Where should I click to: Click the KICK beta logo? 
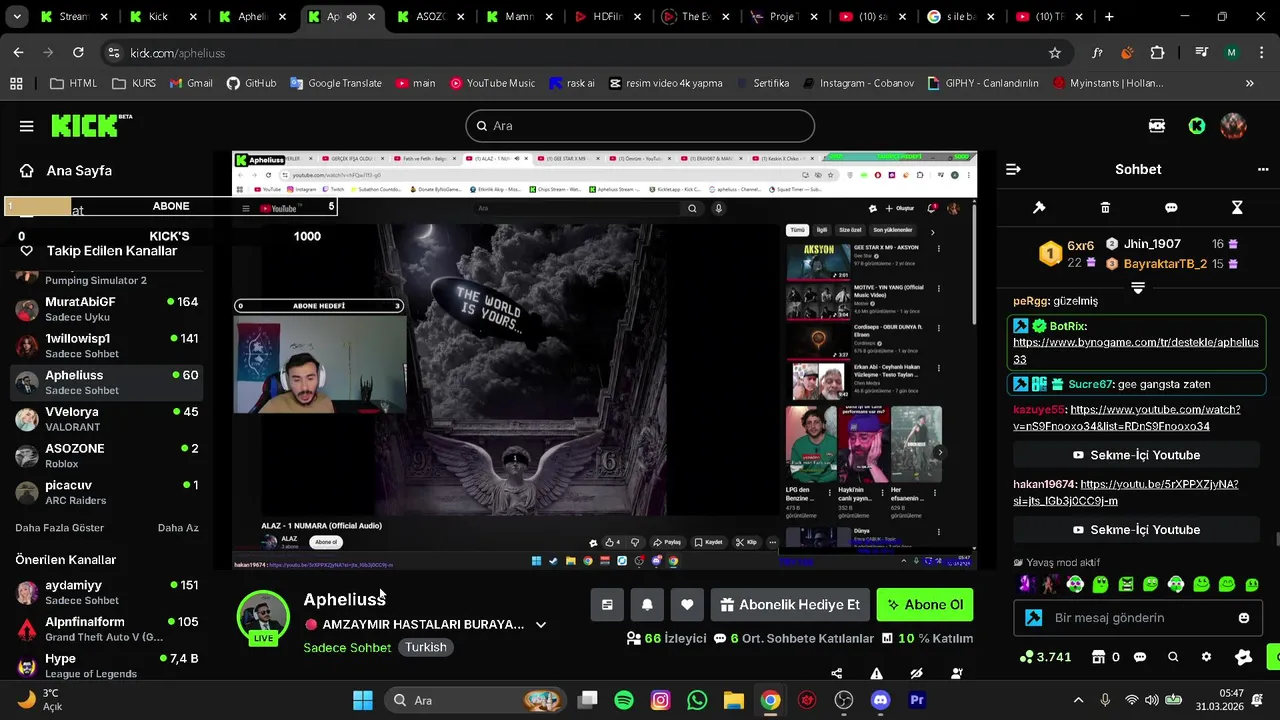pyautogui.click(x=91, y=125)
